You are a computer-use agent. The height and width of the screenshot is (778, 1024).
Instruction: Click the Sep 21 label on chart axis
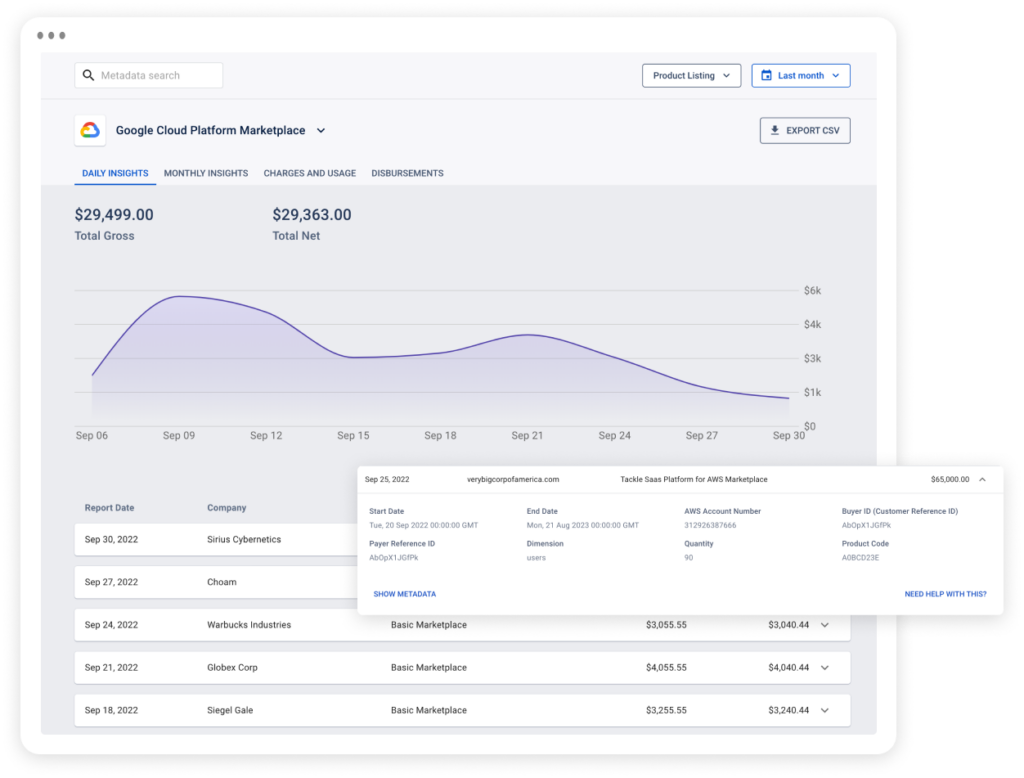click(x=527, y=436)
